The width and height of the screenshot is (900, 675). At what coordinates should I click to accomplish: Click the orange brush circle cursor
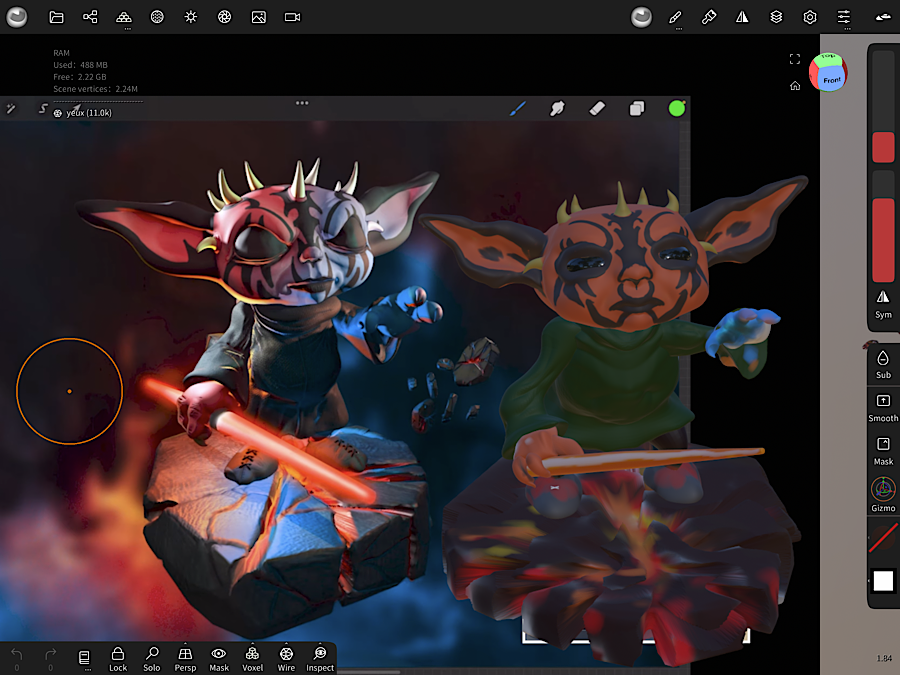tap(69, 391)
